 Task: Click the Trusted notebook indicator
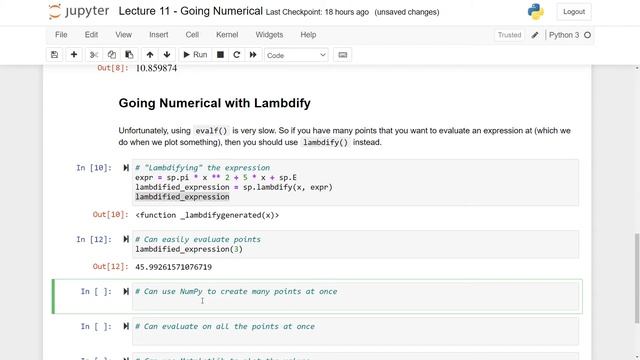tap(509, 35)
